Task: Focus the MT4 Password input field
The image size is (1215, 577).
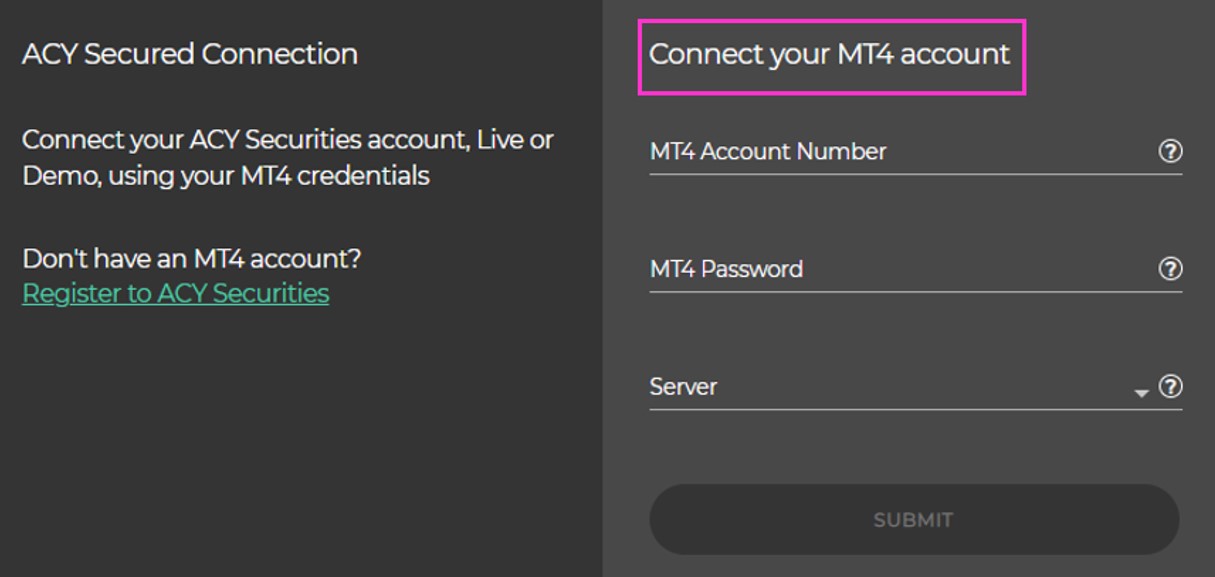Action: (x=900, y=270)
